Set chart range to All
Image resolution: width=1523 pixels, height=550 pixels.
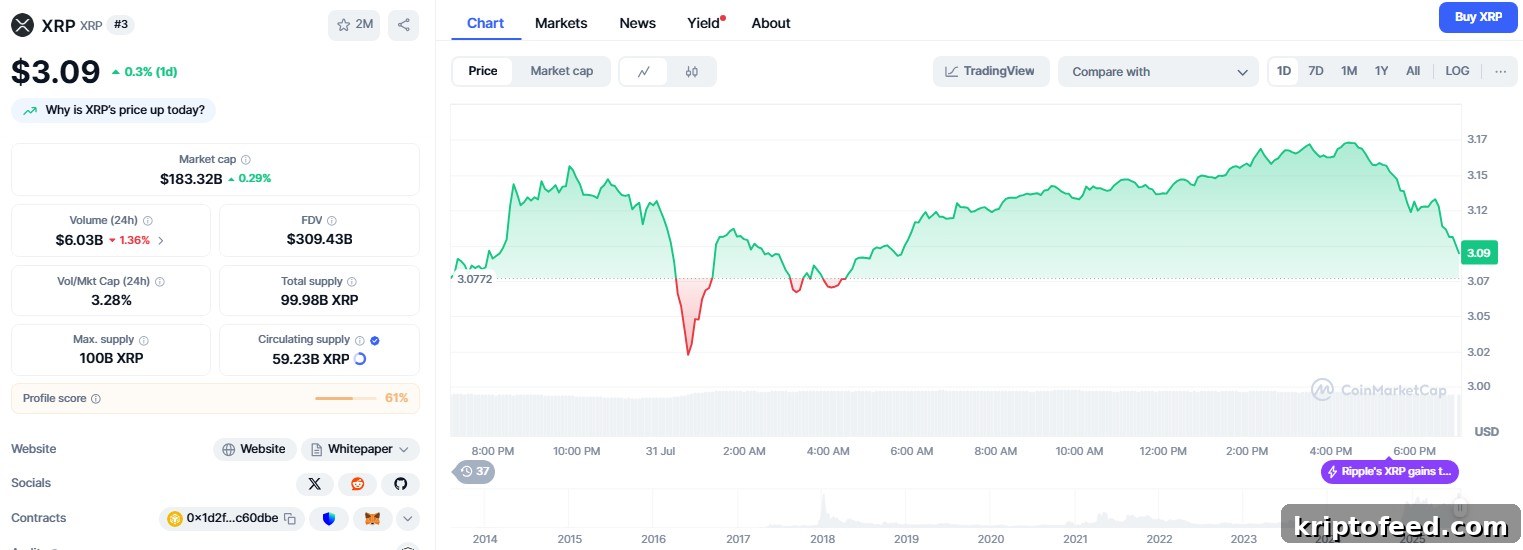1413,71
